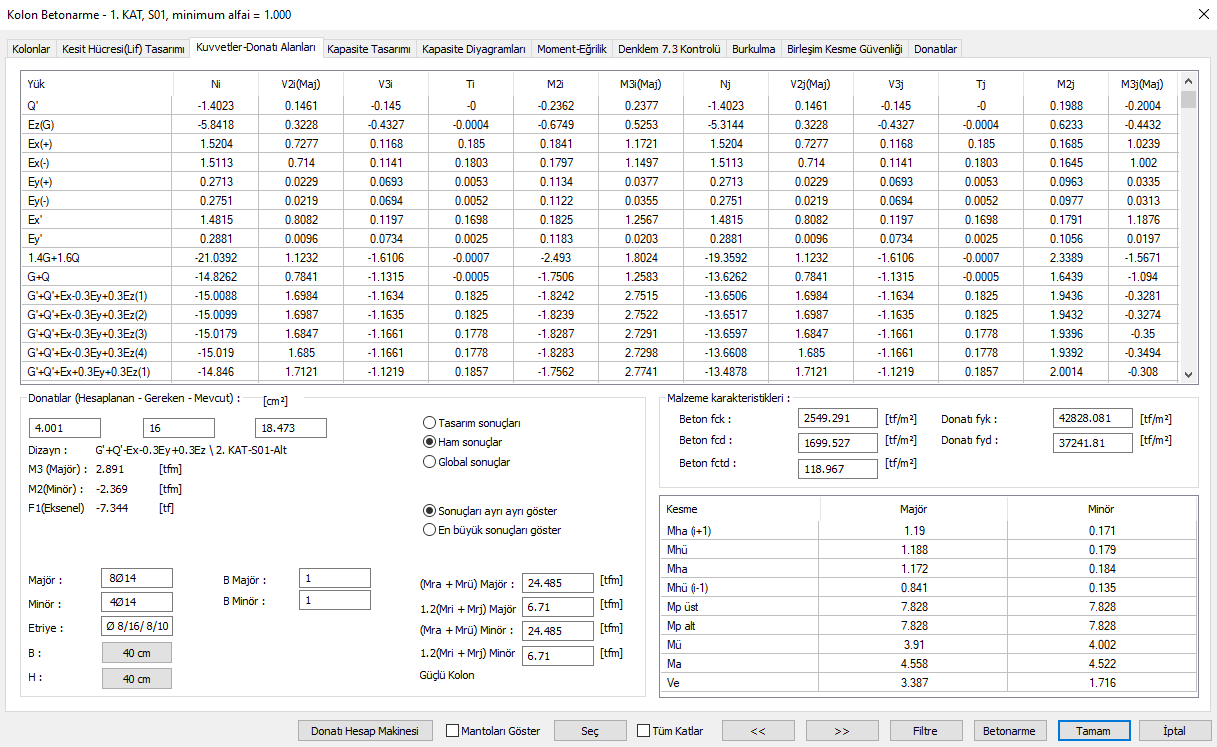Open the Moment-Eğrilik tab
This screenshot has width=1217, height=747.
(571, 49)
